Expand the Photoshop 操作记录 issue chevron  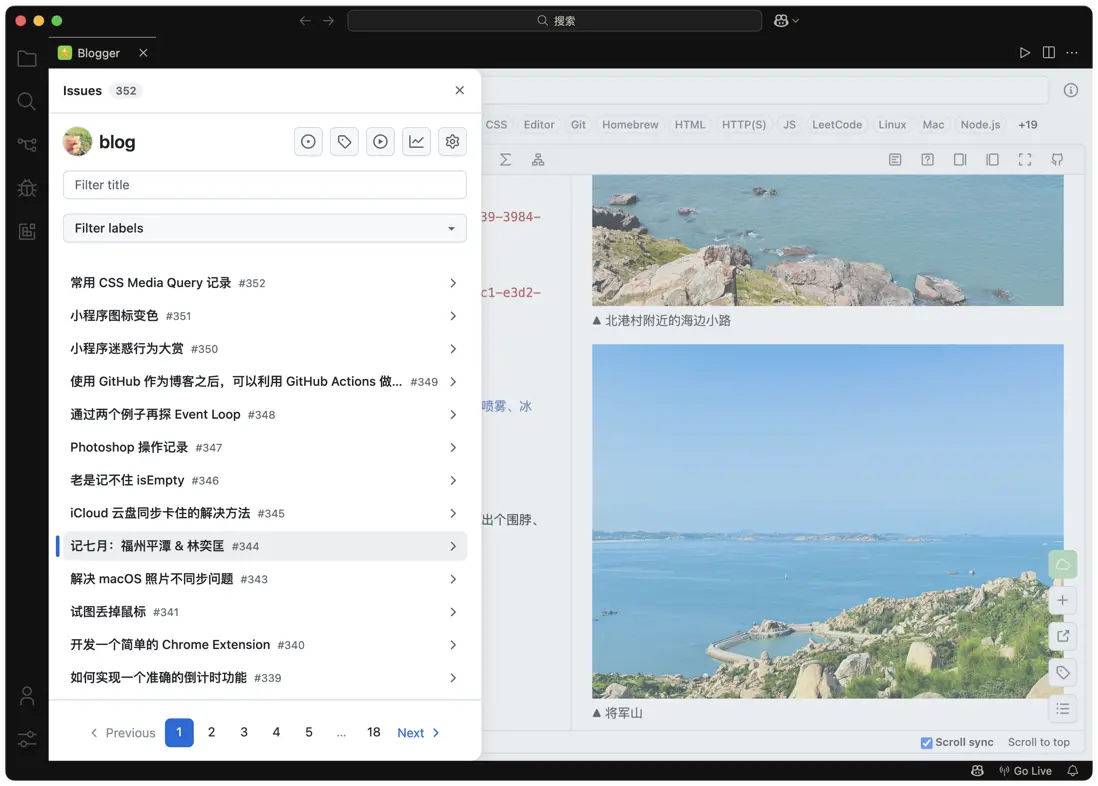click(453, 448)
